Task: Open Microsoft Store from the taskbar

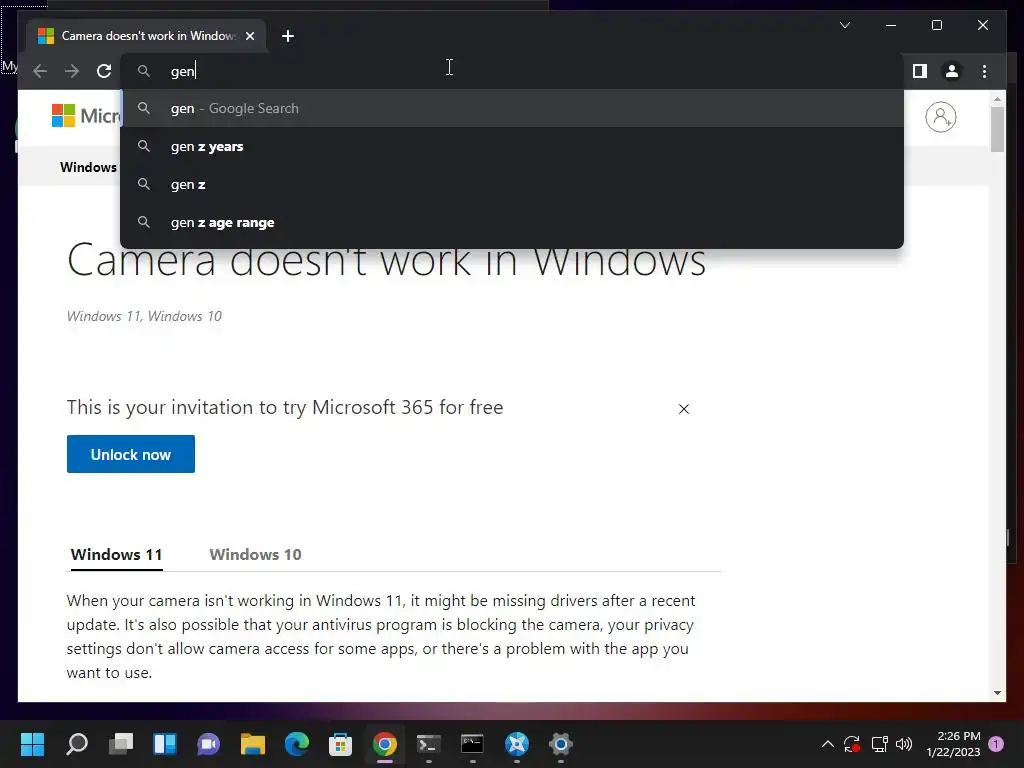Action: click(x=340, y=744)
